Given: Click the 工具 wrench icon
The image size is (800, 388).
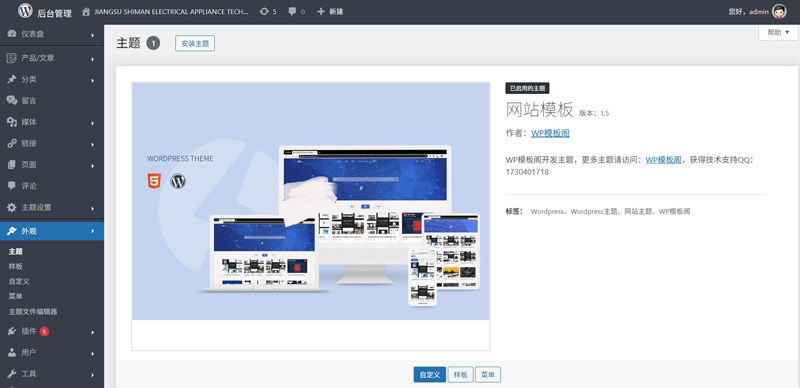Looking at the screenshot, I should click(12, 374).
